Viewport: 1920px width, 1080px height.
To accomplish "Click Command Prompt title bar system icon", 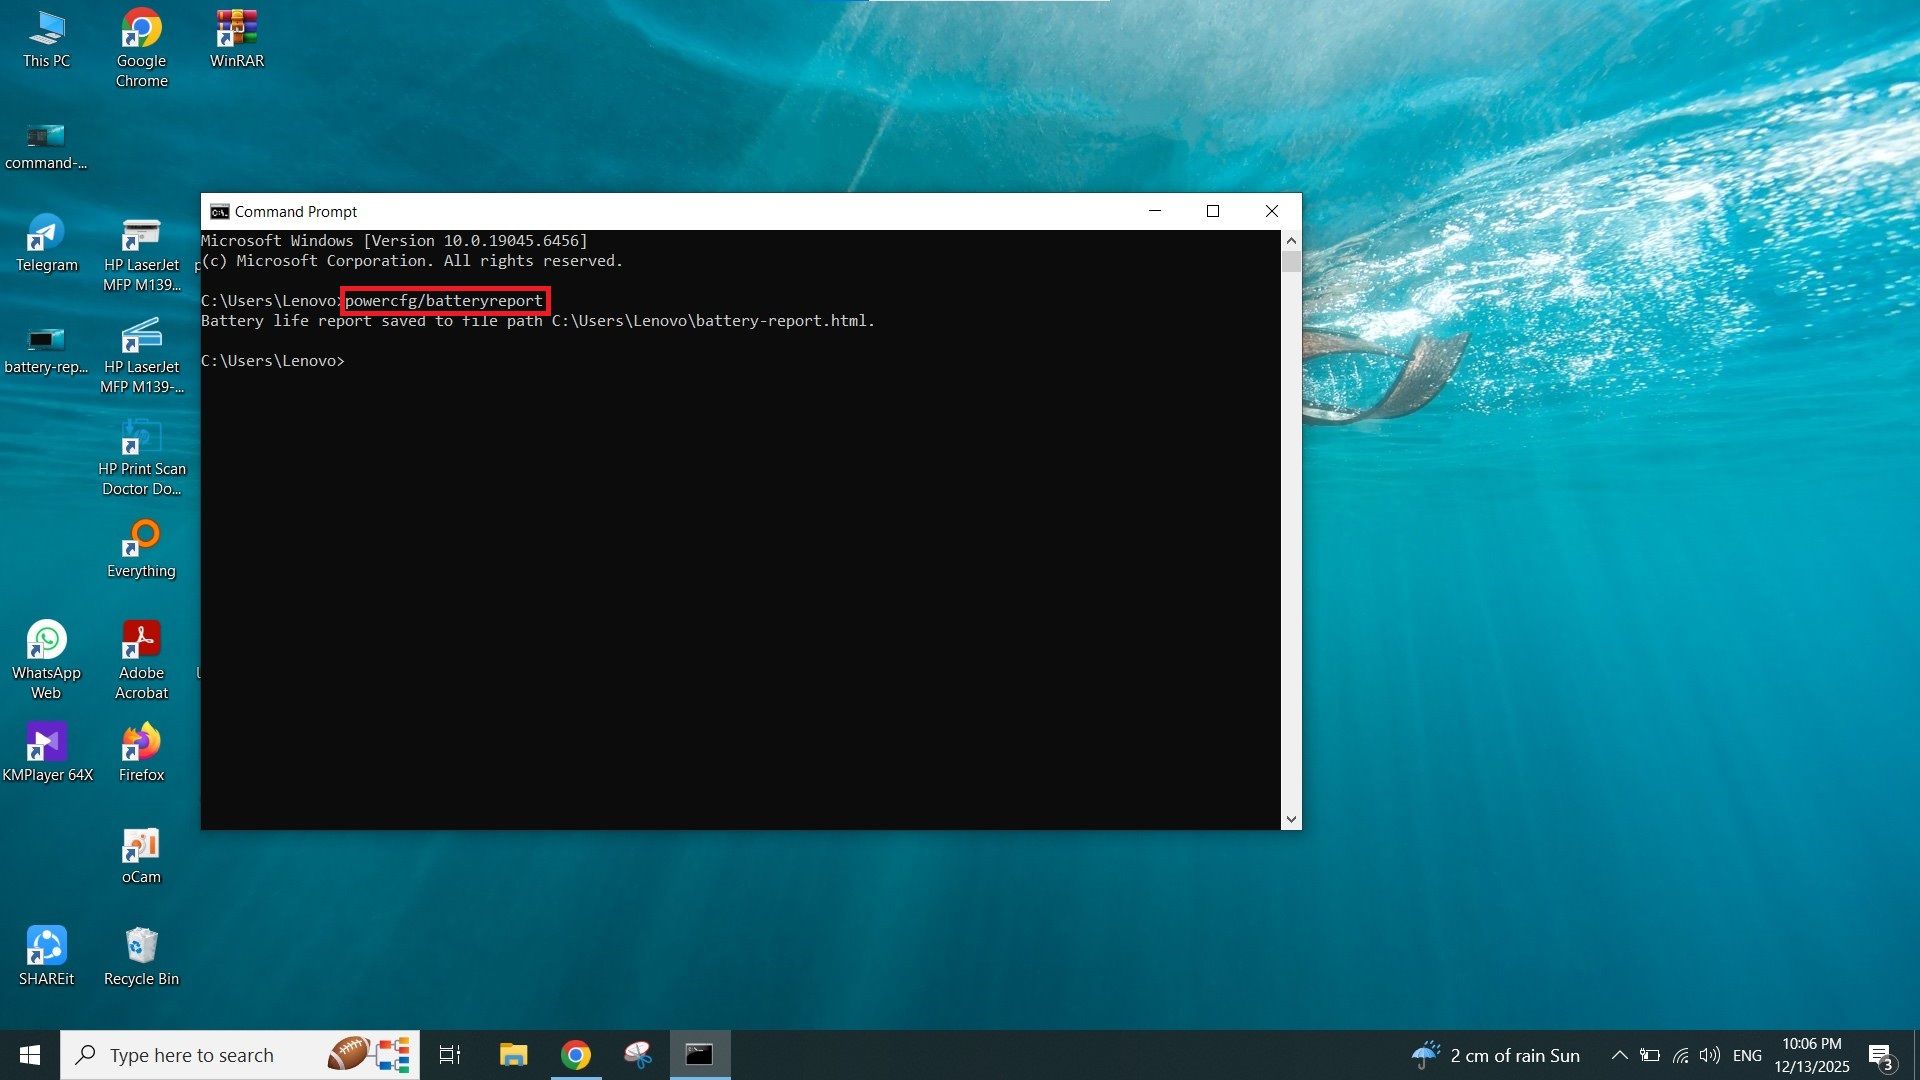I will pyautogui.click(x=219, y=212).
